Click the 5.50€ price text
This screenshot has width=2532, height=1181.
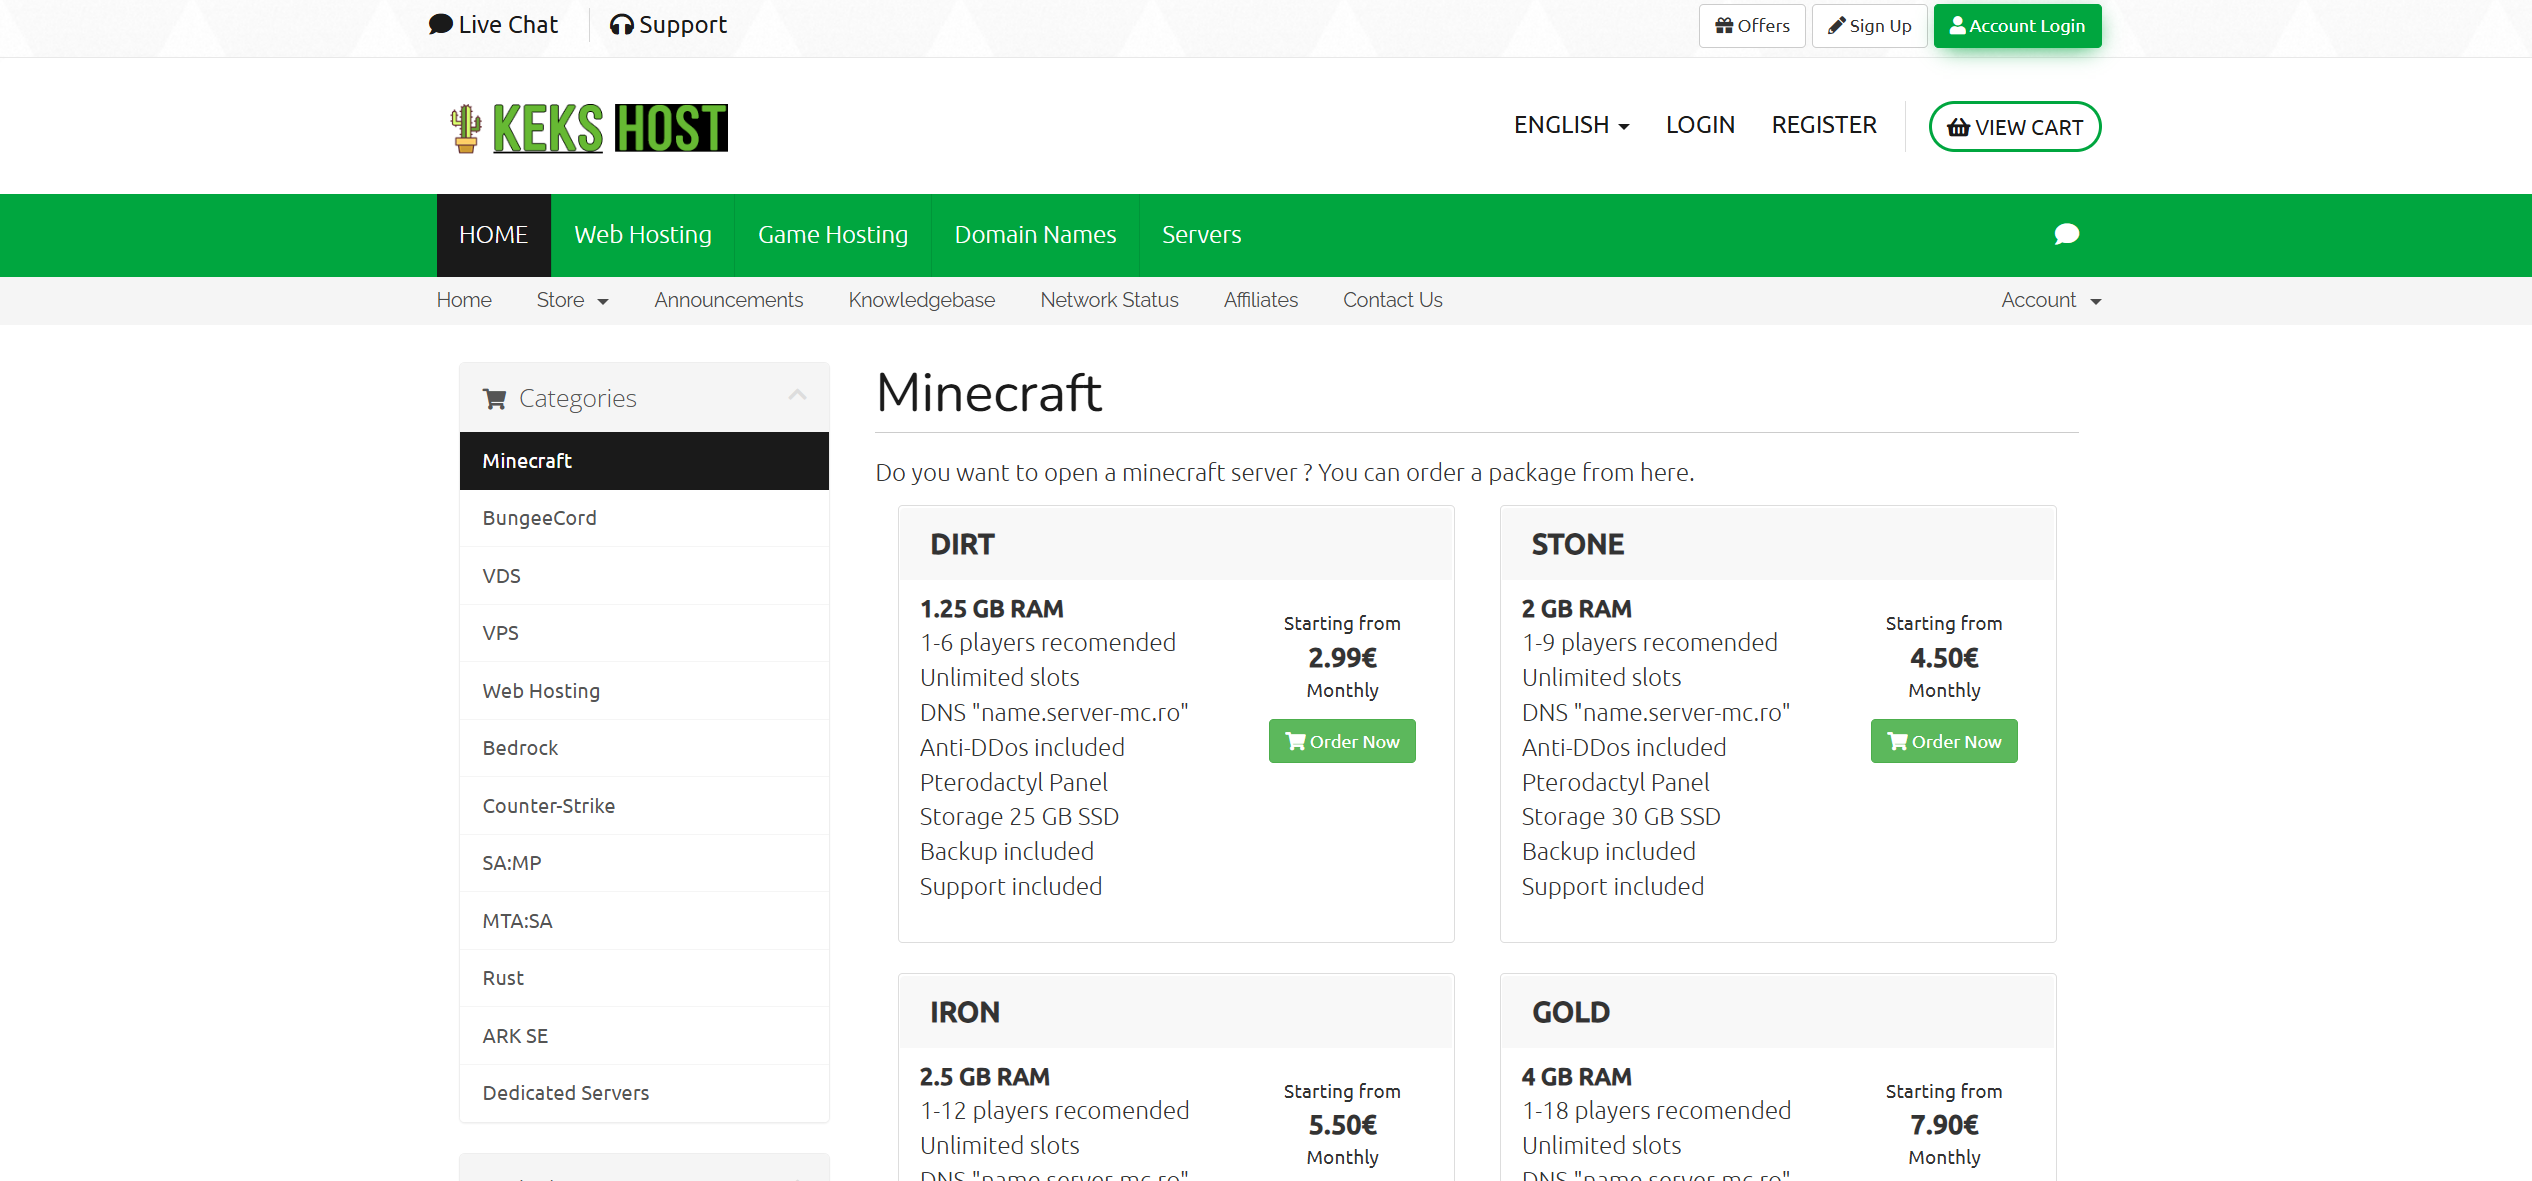1342,1125
